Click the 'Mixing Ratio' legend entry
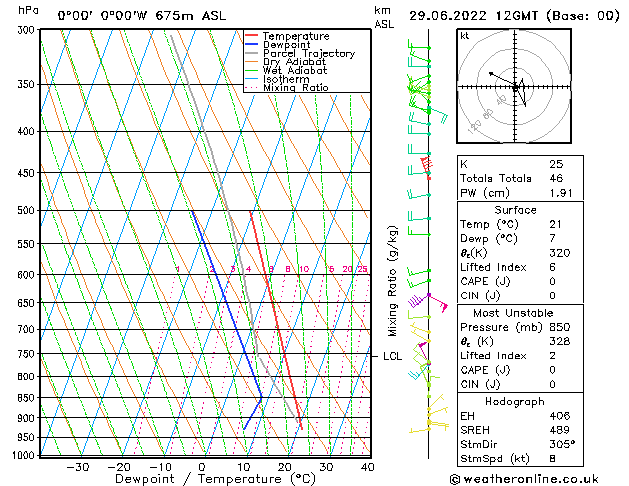 [296, 87]
